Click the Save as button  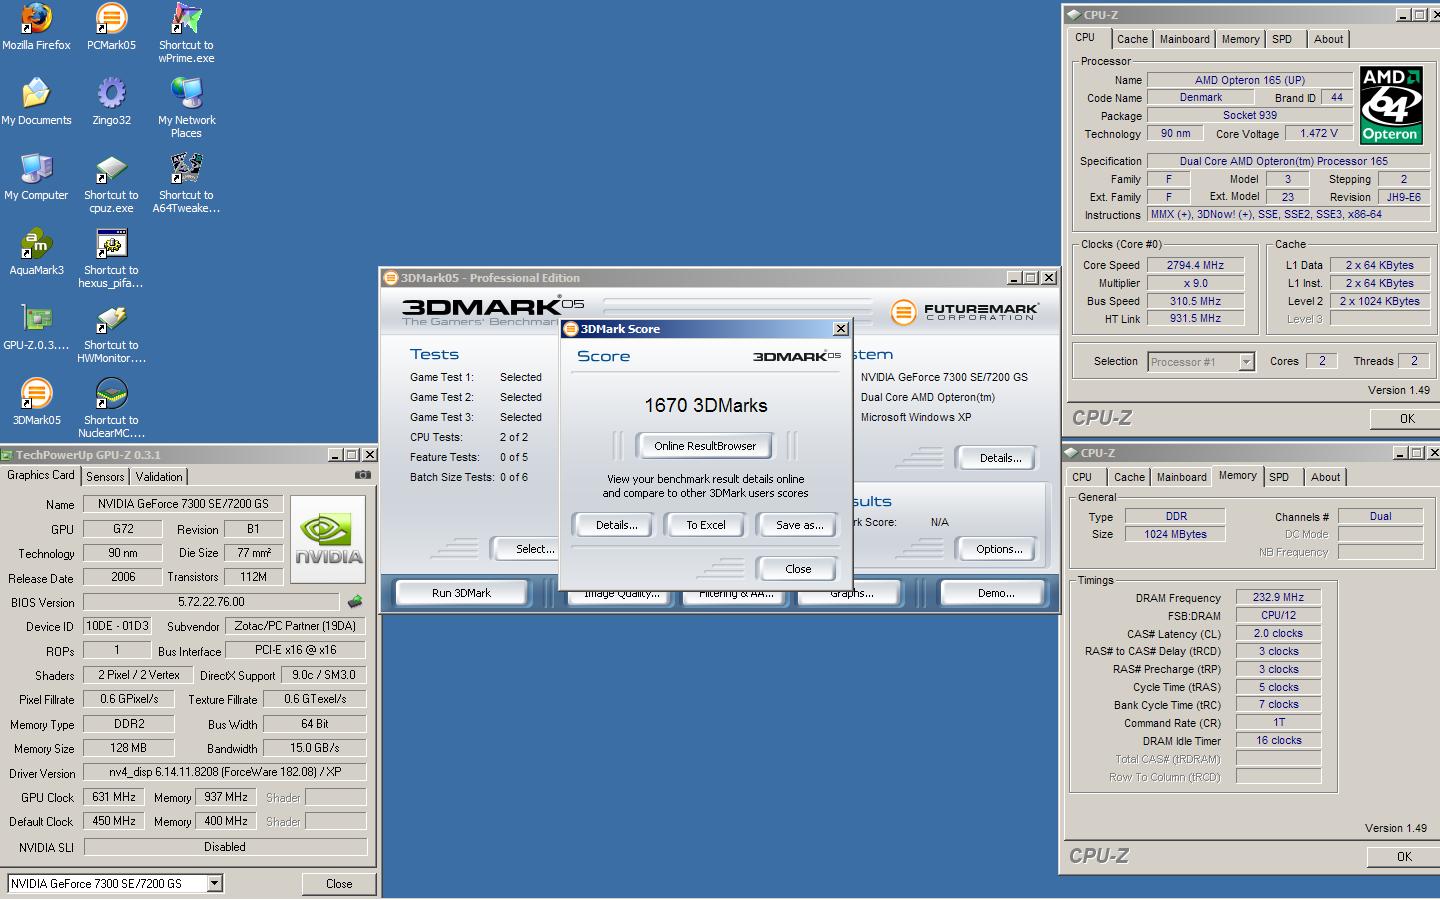pos(799,525)
